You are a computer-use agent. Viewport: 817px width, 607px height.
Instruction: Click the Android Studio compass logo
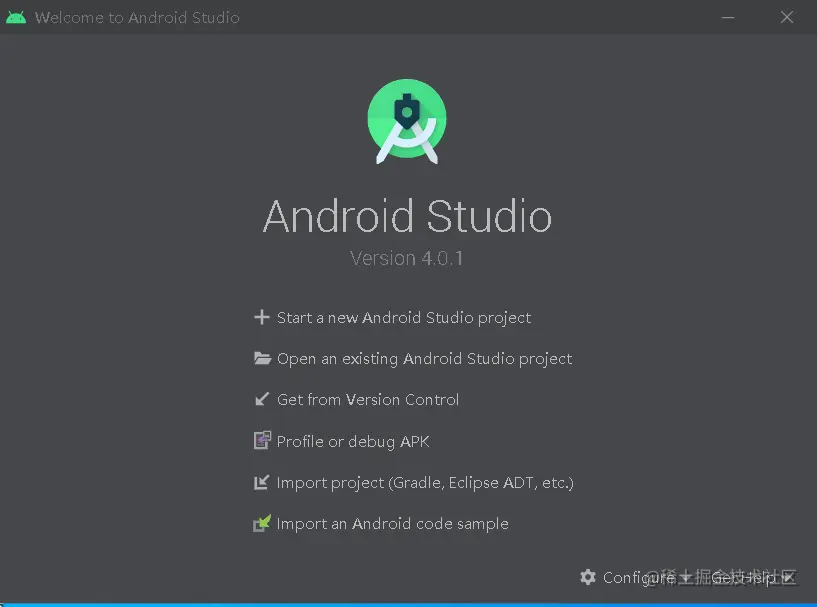click(x=407, y=121)
